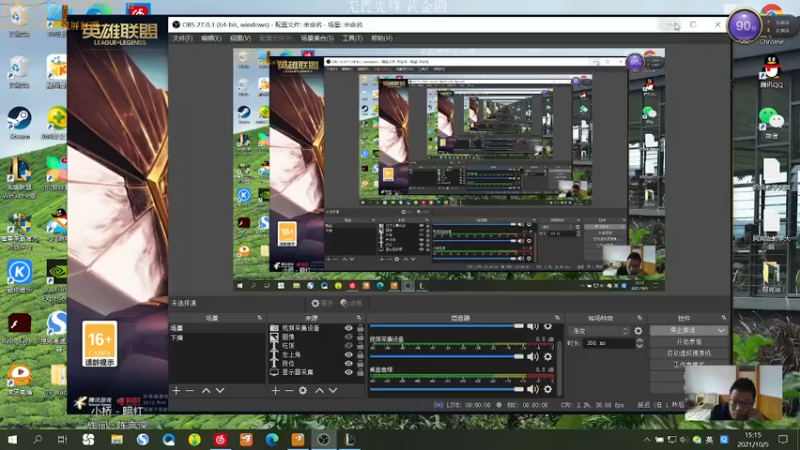Decrease transition duration with down stepper
The height and width of the screenshot is (450, 800).
pos(640,346)
